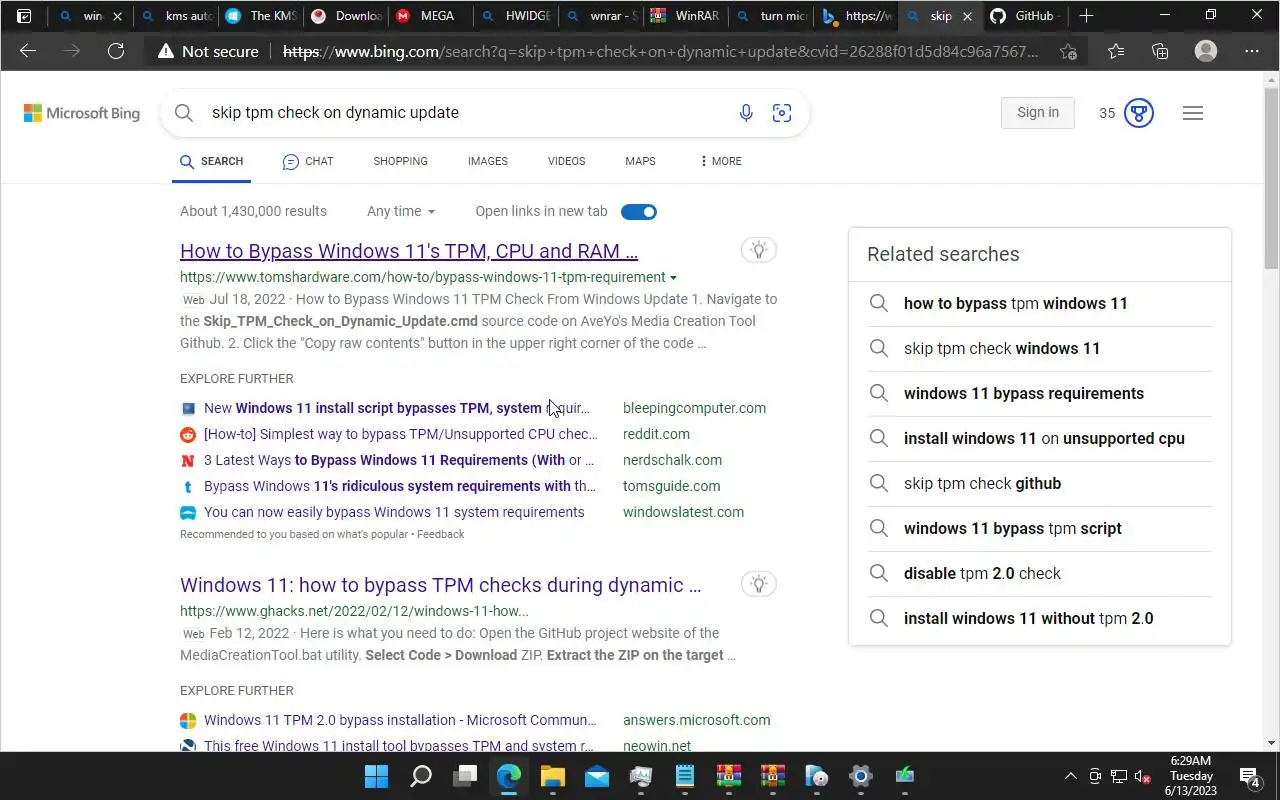Open Edge profile avatar icon

click(1206, 51)
